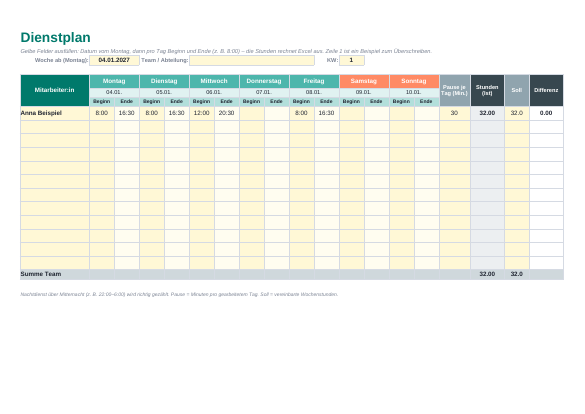This screenshot has height=414, width=585.
Task: Click Anna Beispiel's Differenz value 0.00
Action: tap(546, 113)
